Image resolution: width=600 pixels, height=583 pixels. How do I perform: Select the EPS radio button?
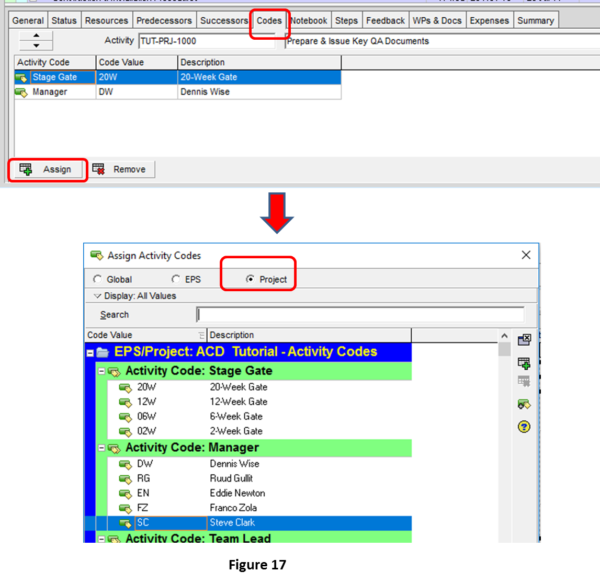(x=177, y=280)
